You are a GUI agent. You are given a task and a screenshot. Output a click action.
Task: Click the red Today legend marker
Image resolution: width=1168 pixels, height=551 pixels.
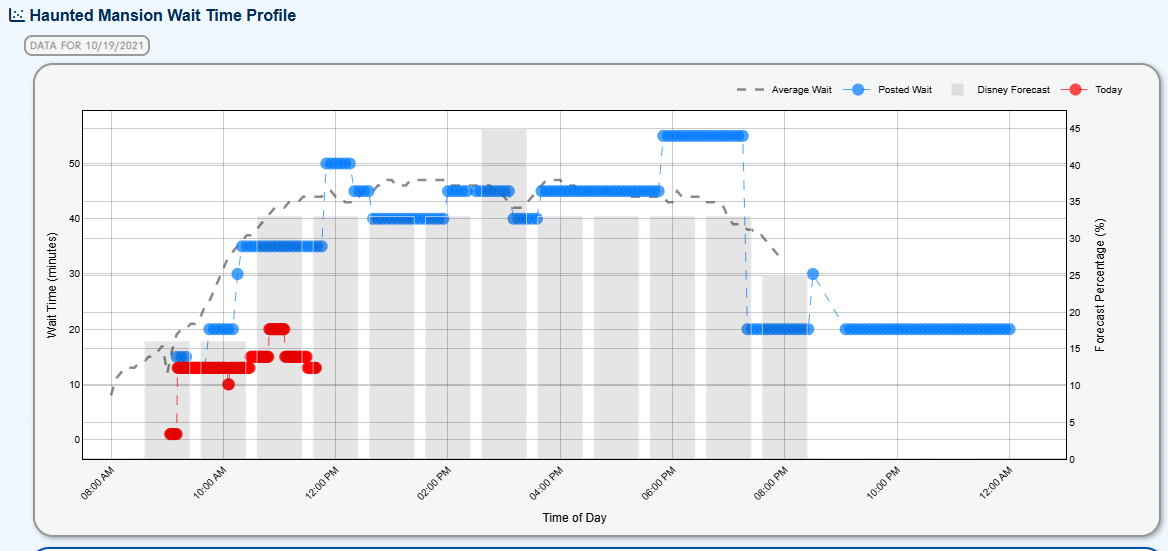pos(1076,89)
